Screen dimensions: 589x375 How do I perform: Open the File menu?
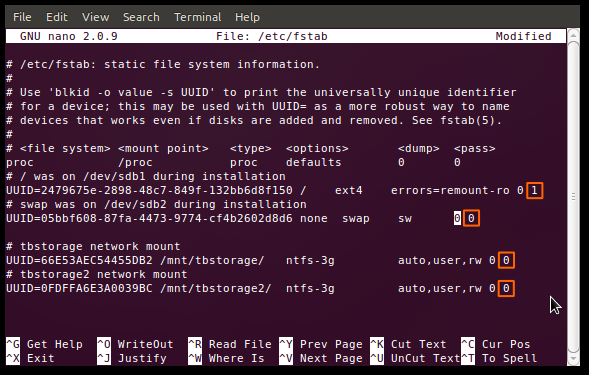[x=22, y=17]
